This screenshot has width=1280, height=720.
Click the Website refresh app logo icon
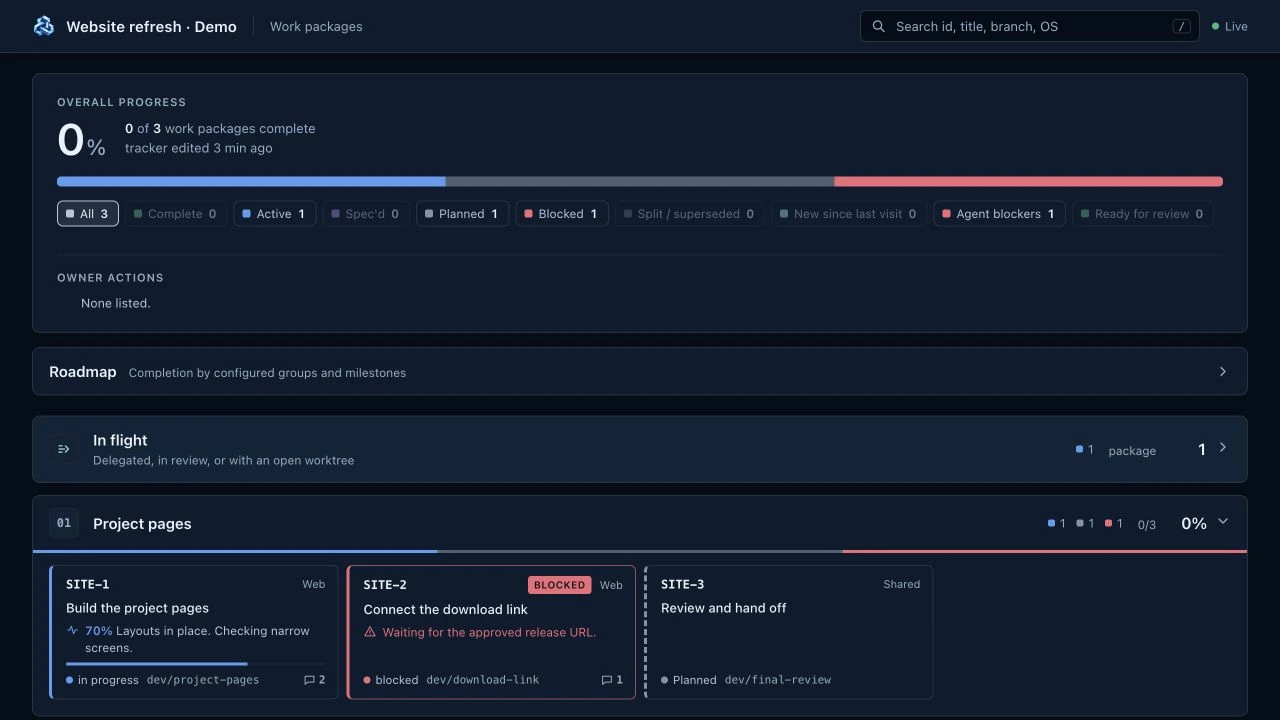[x=44, y=26]
